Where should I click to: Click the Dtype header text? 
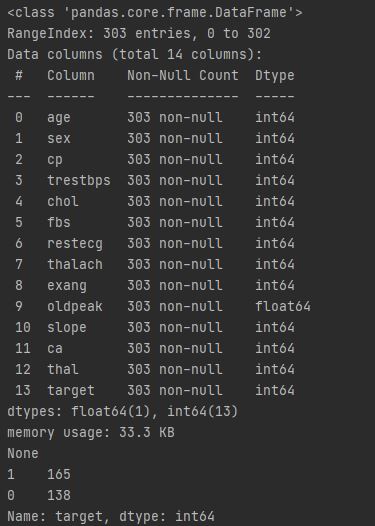(275, 76)
